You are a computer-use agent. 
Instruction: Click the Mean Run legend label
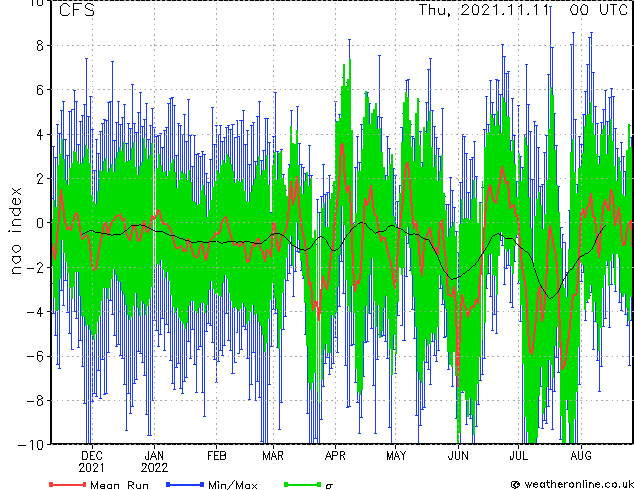(120, 485)
